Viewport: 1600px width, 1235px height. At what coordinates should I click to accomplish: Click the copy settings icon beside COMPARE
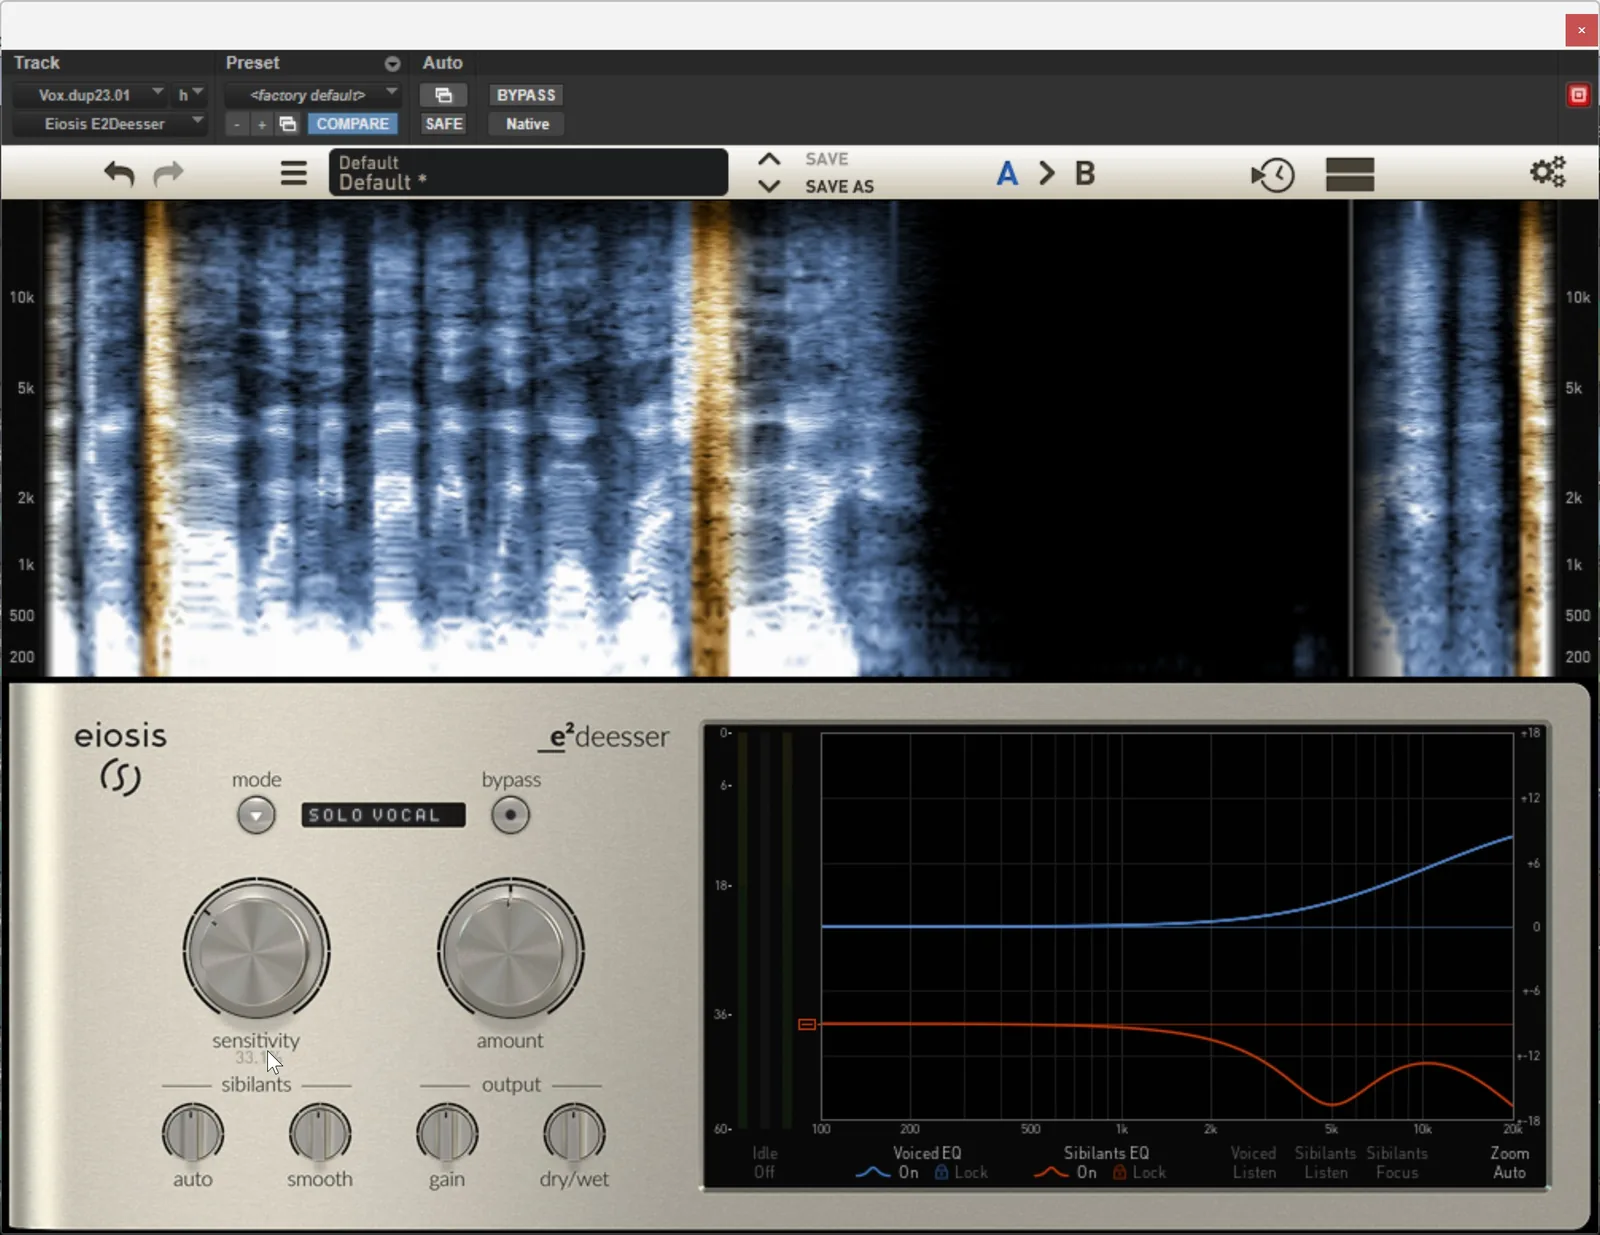(x=288, y=124)
